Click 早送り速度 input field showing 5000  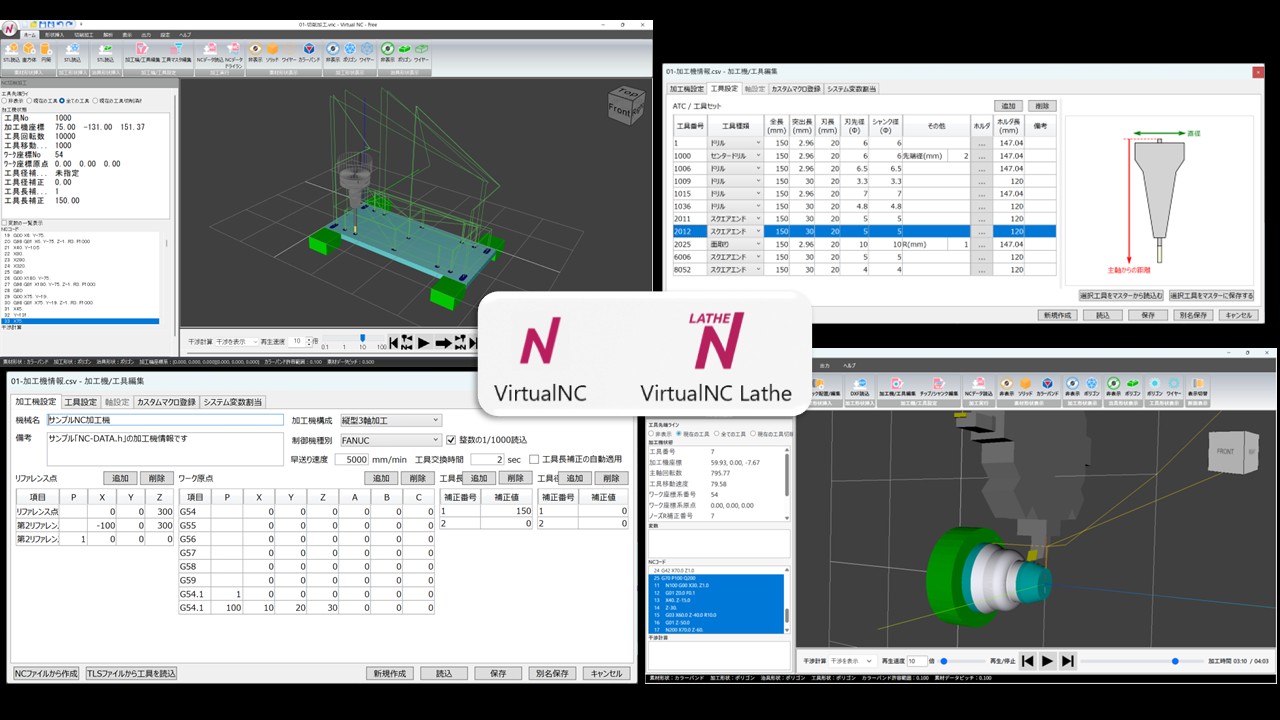click(x=350, y=459)
